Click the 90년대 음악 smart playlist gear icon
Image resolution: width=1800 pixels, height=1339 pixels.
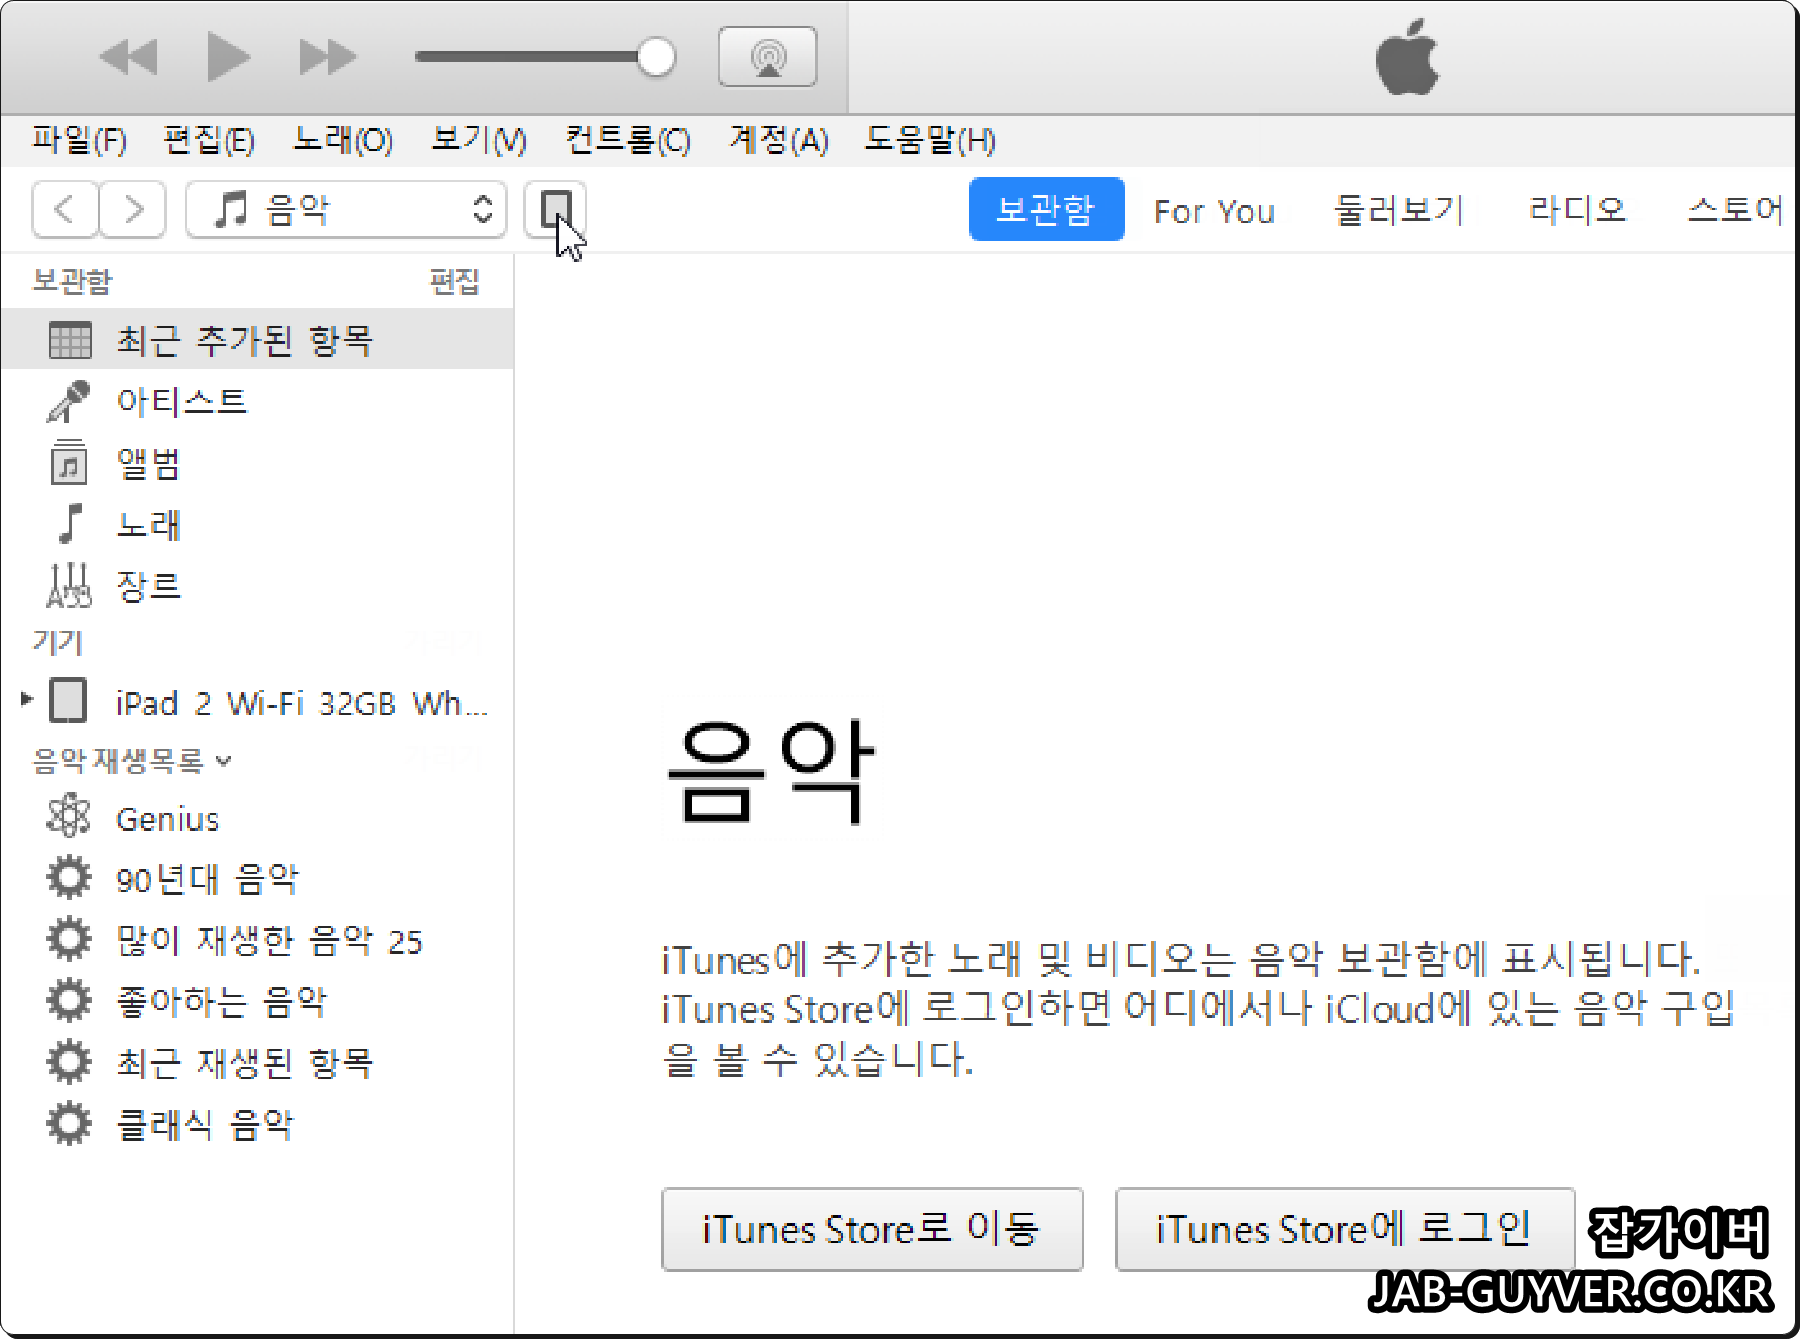click(x=66, y=878)
